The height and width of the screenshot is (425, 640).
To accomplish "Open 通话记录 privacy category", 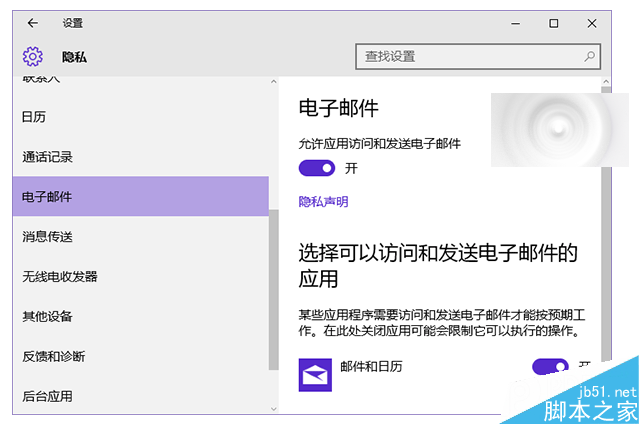I will (48, 157).
